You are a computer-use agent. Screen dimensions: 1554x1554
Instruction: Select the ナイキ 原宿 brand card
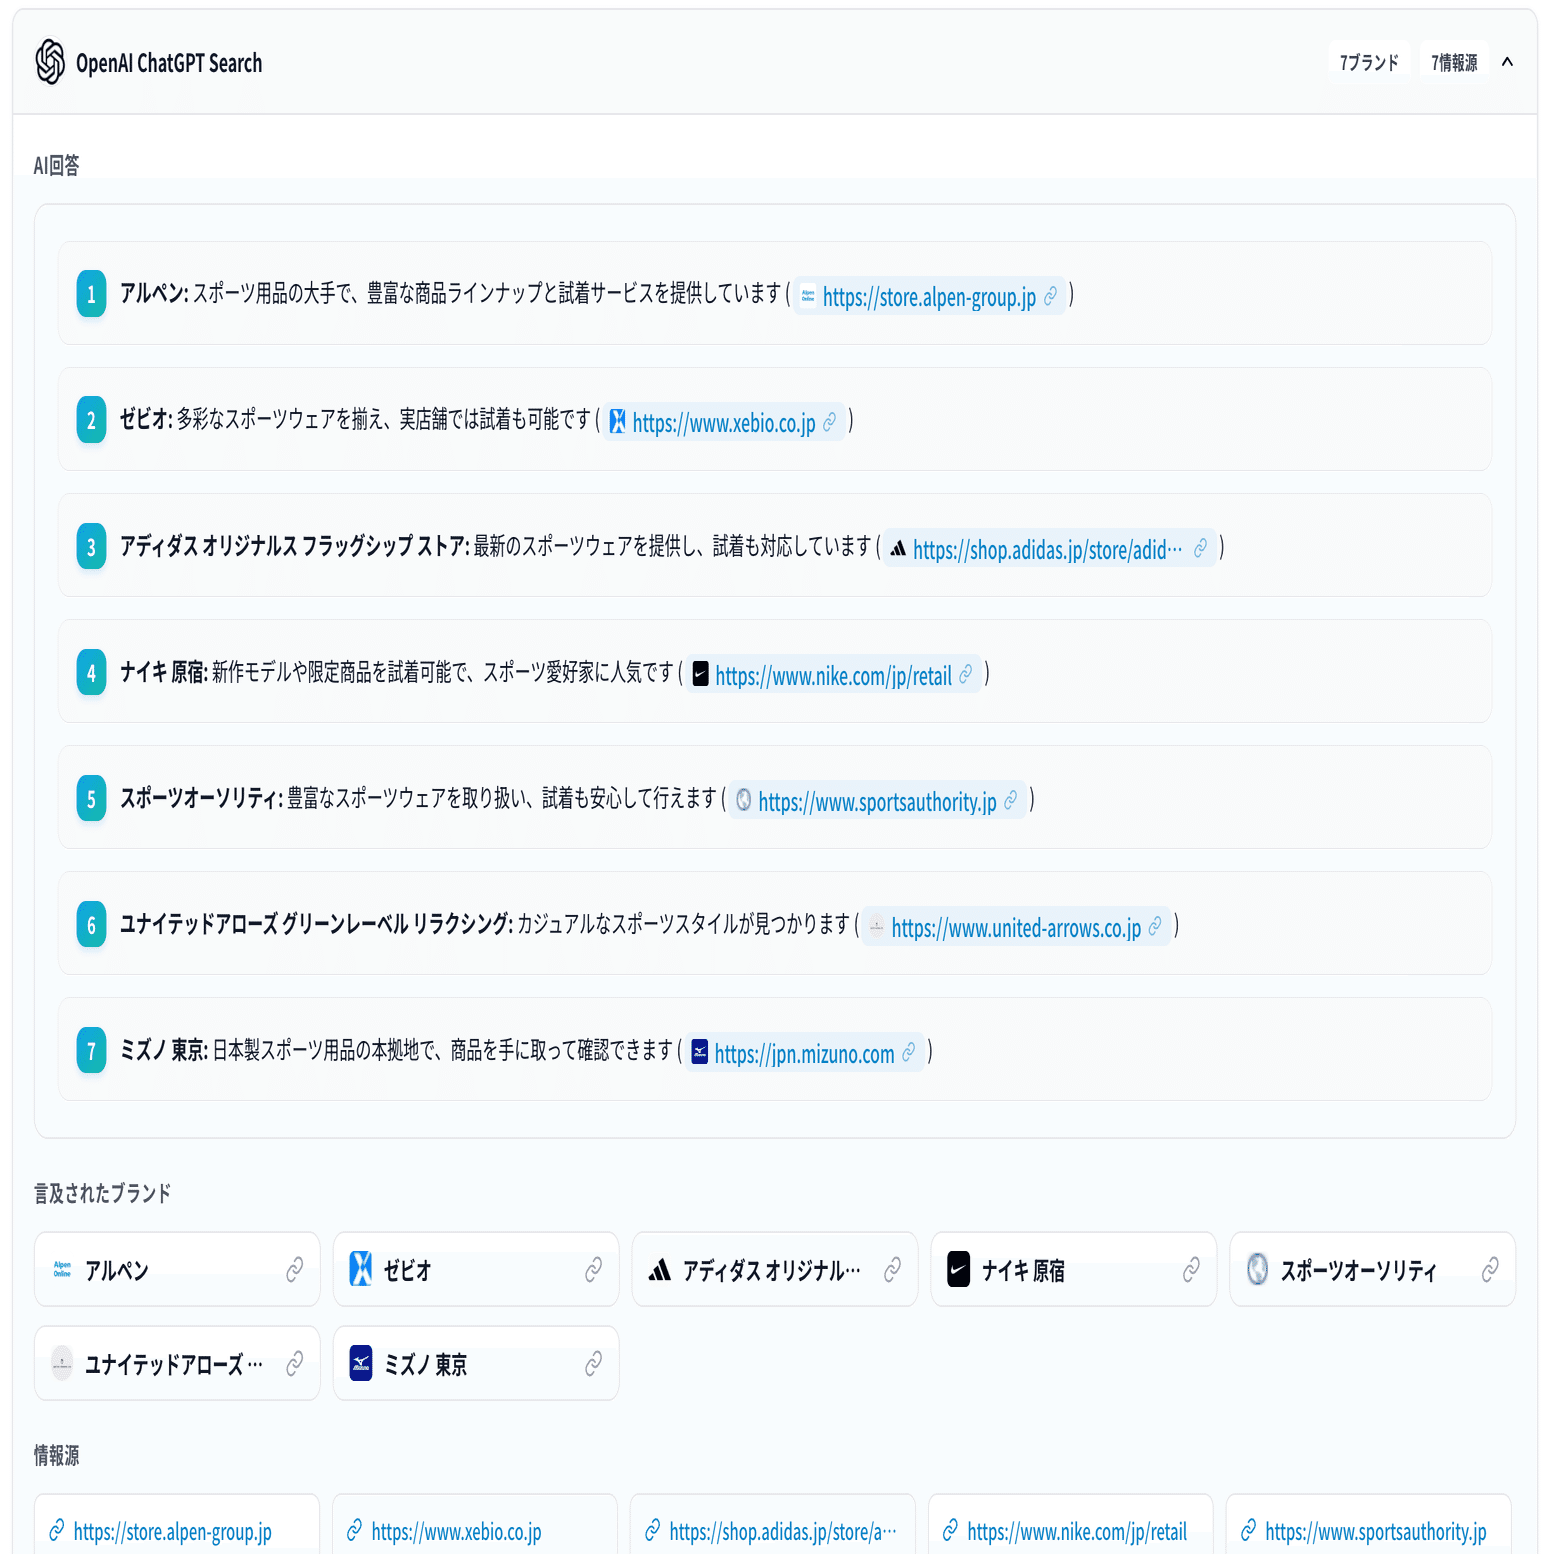click(1074, 1269)
